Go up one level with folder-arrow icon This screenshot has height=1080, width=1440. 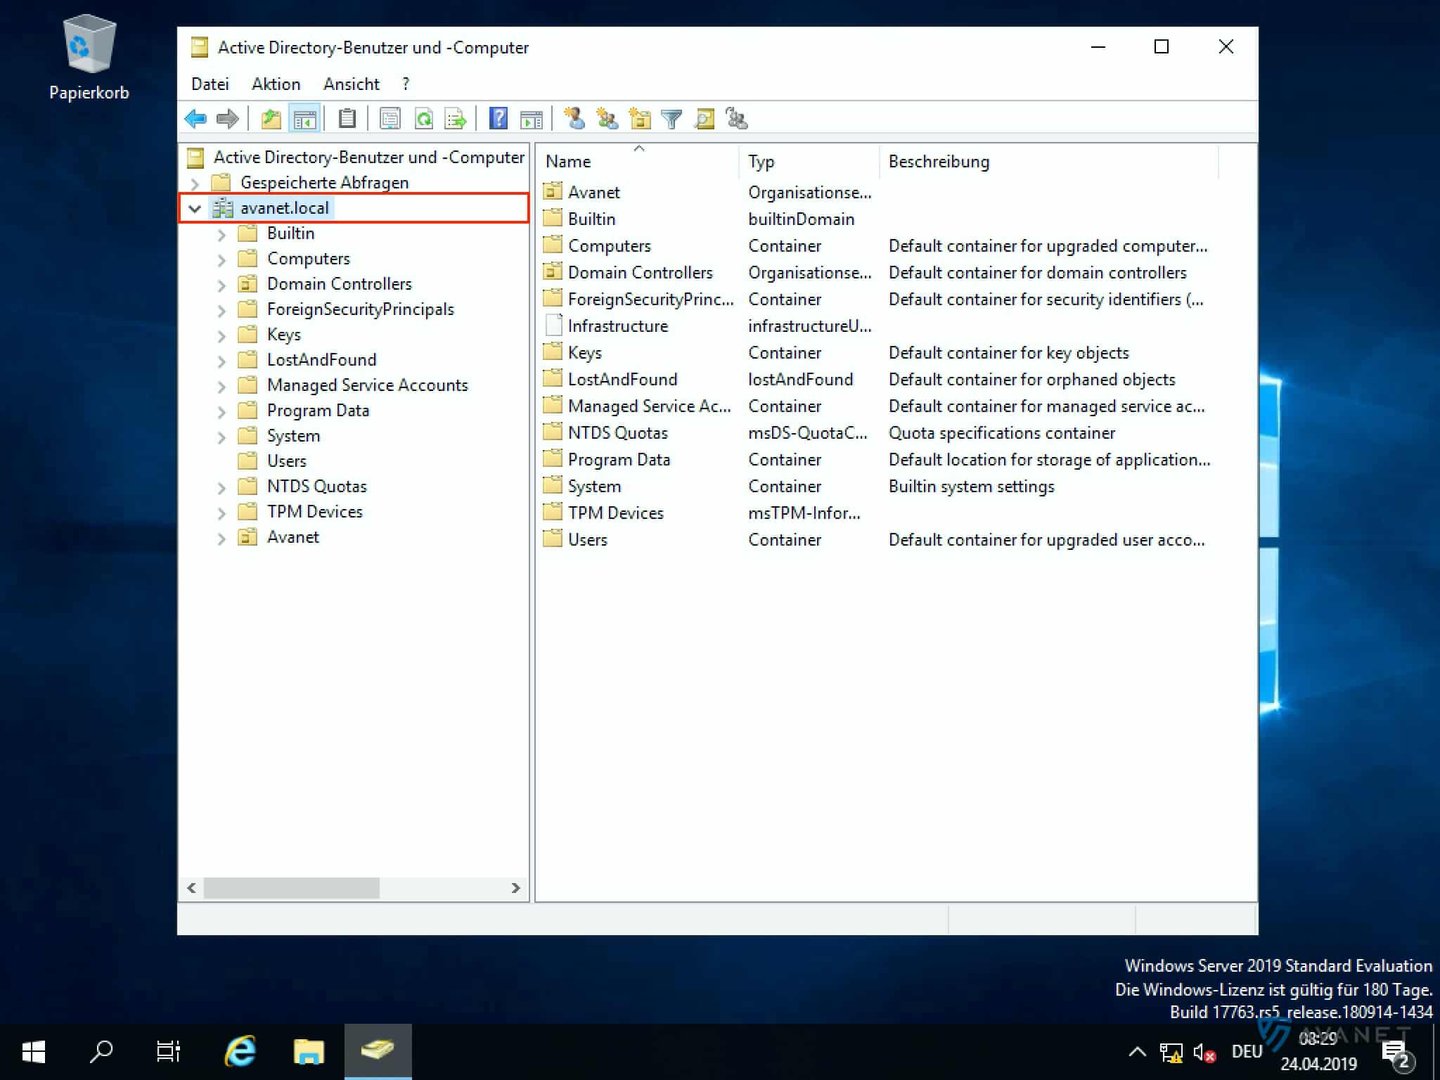coord(271,119)
